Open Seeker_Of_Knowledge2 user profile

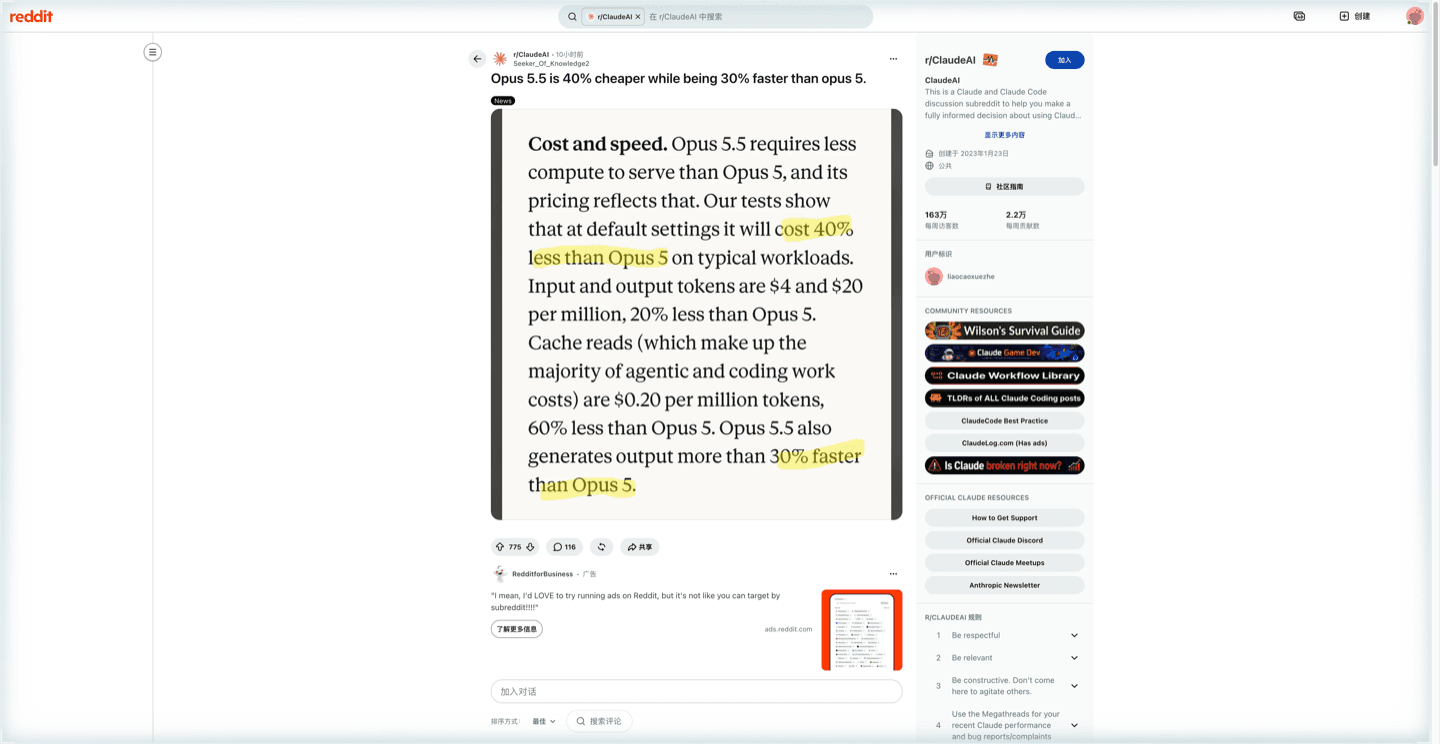[551, 63]
